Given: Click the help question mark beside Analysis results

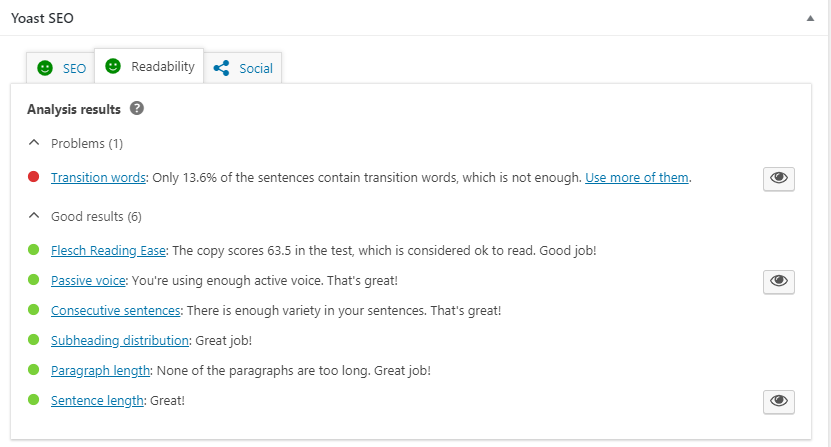Looking at the screenshot, I should (137, 109).
